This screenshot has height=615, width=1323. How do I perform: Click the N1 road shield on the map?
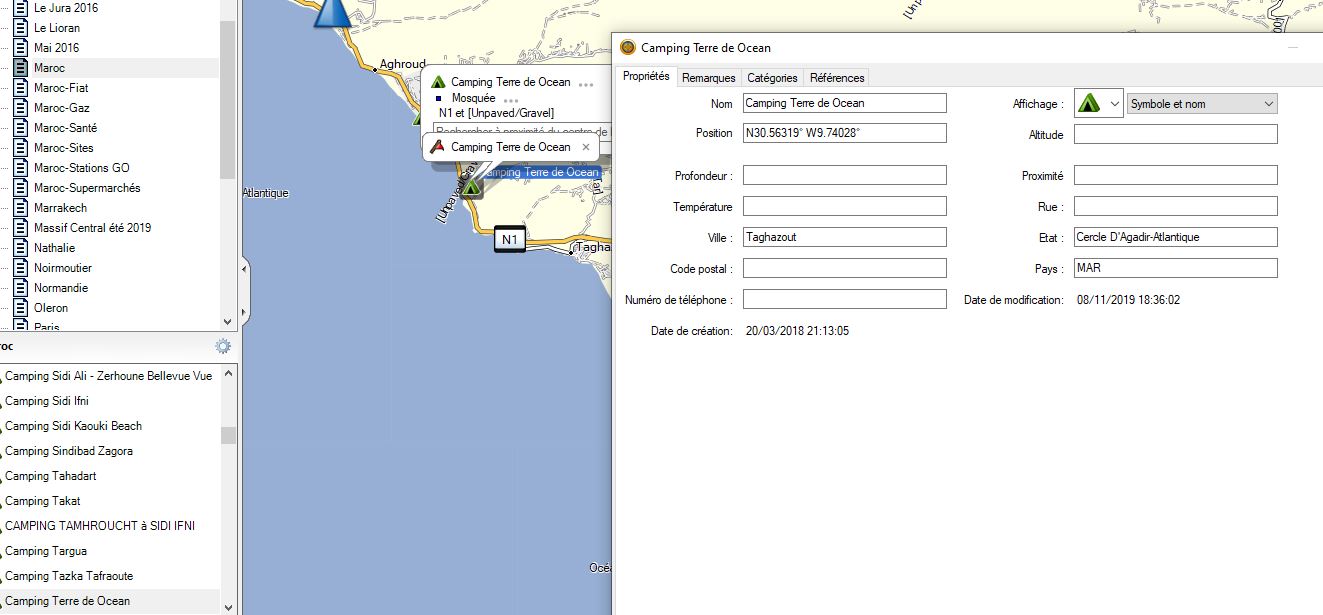coord(510,240)
